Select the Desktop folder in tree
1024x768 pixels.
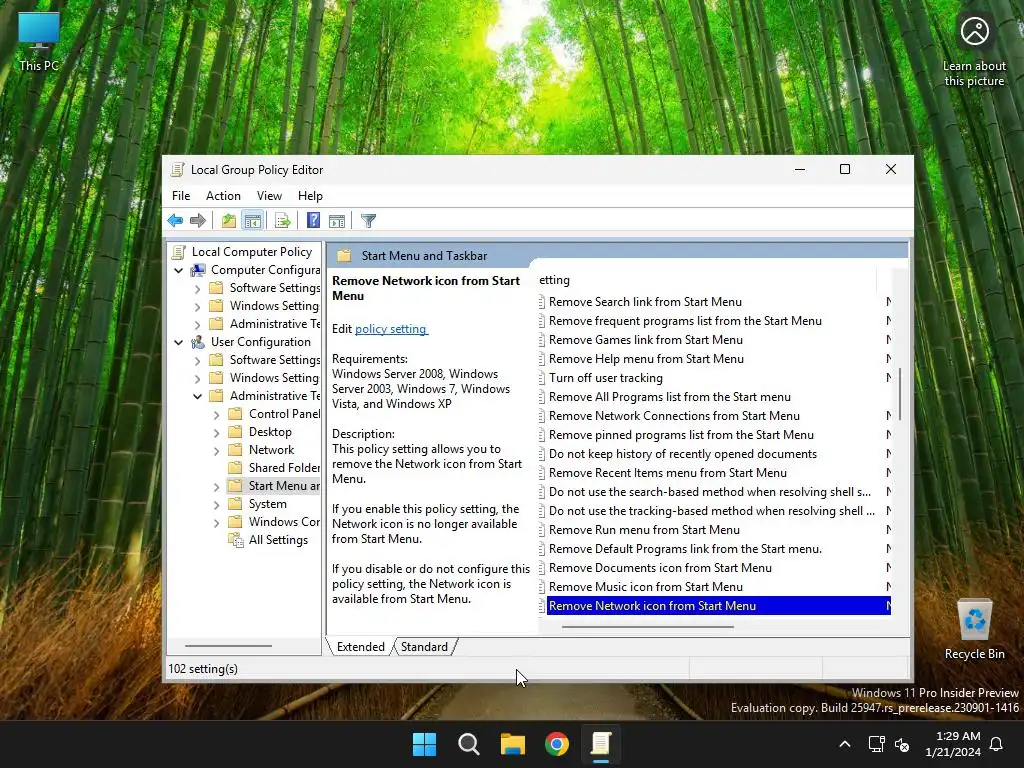270,432
